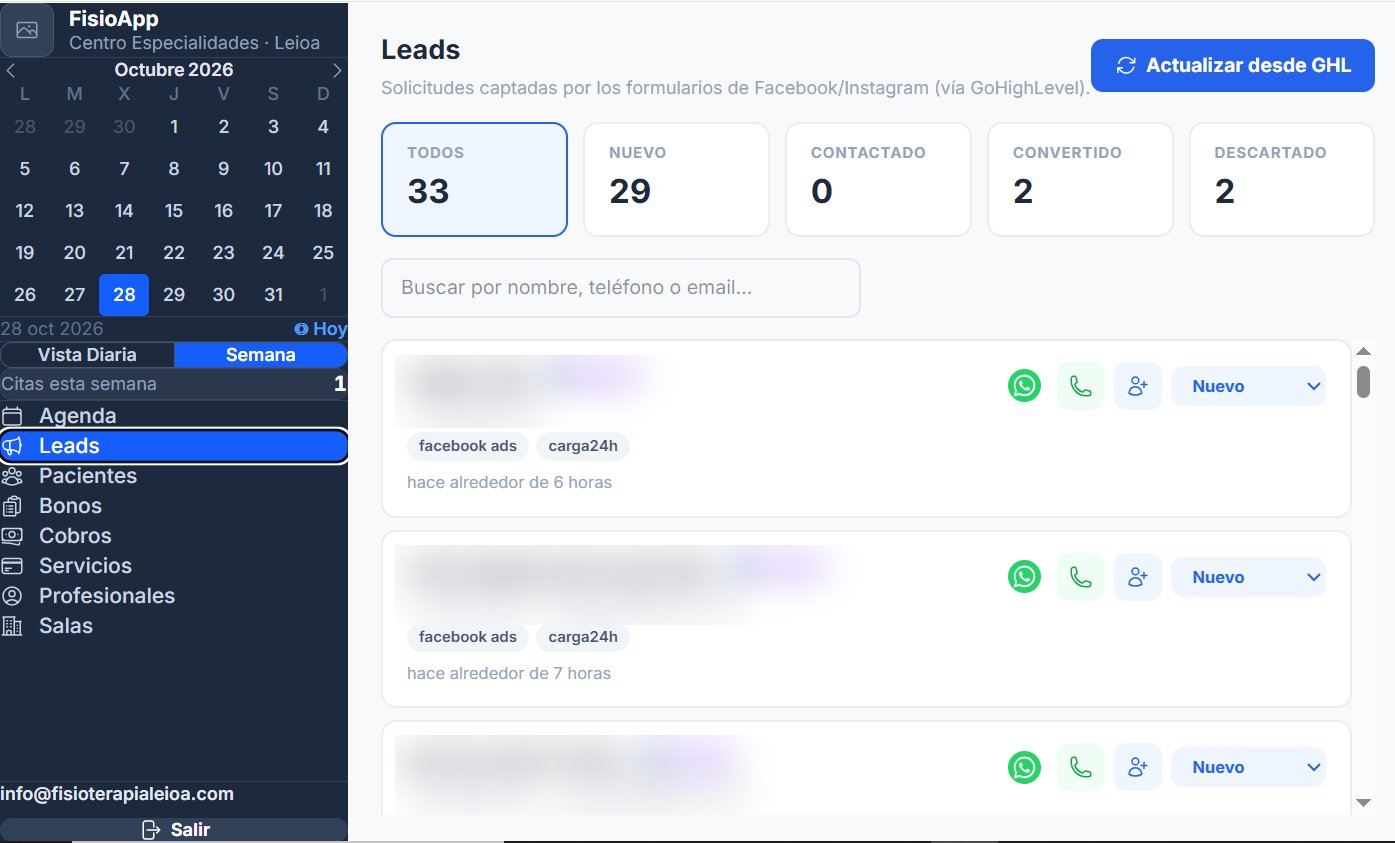The image size is (1395, 843).
Task: Click the "Citas esta semana" label
Action: [x=79, y=384]
